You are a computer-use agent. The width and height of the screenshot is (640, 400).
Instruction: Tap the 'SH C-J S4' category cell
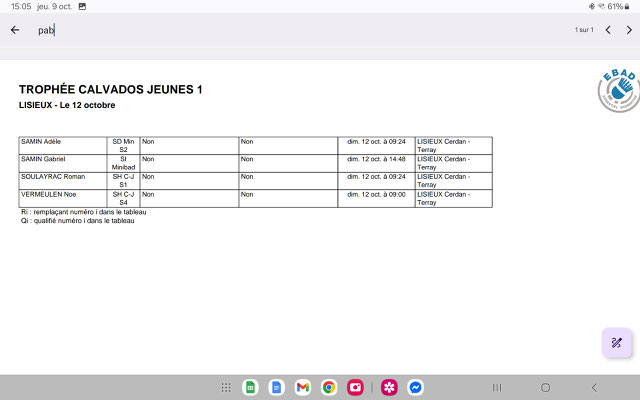pos(123,198)
